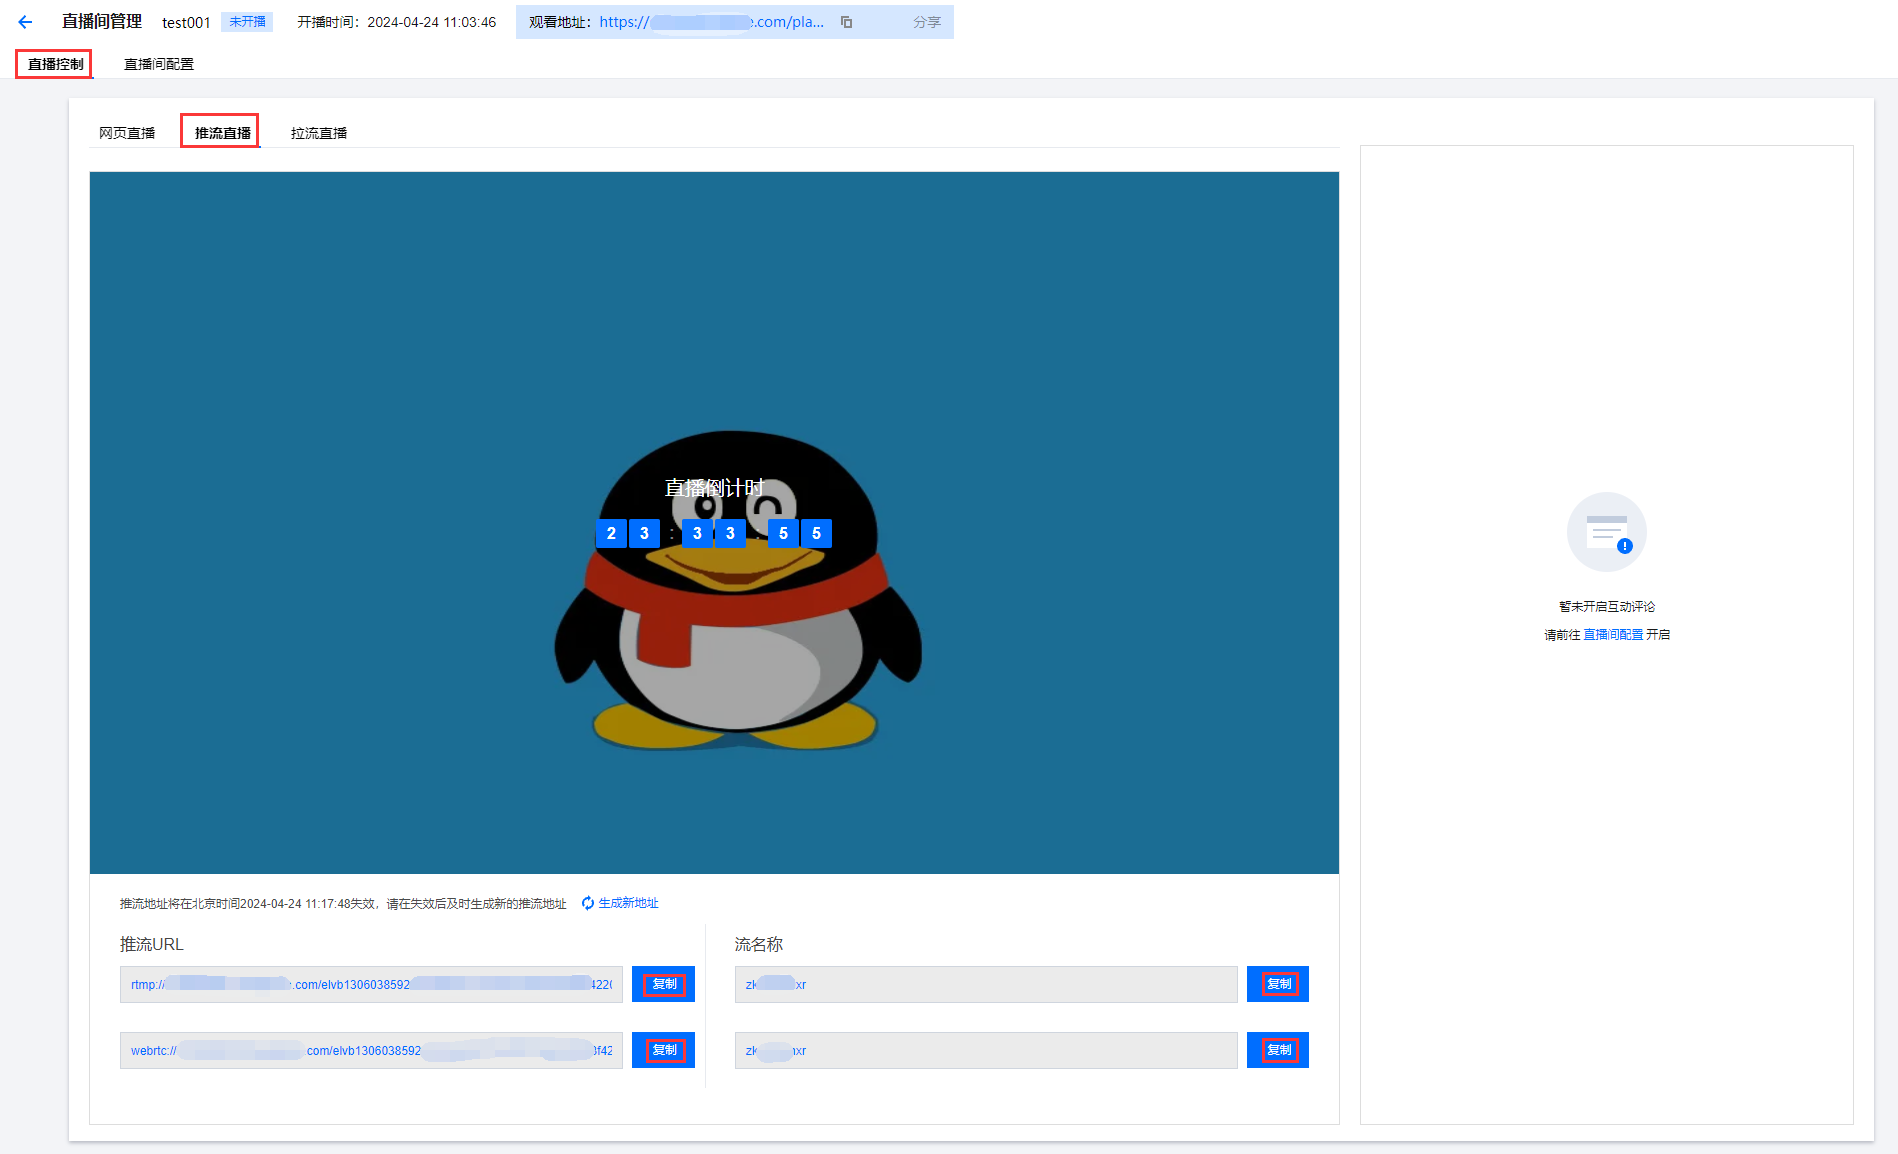Click the 开播时间 2024-04-24 11:03:46 text
Viewport: 1898px width, 1154px height.
click(396, 22)
